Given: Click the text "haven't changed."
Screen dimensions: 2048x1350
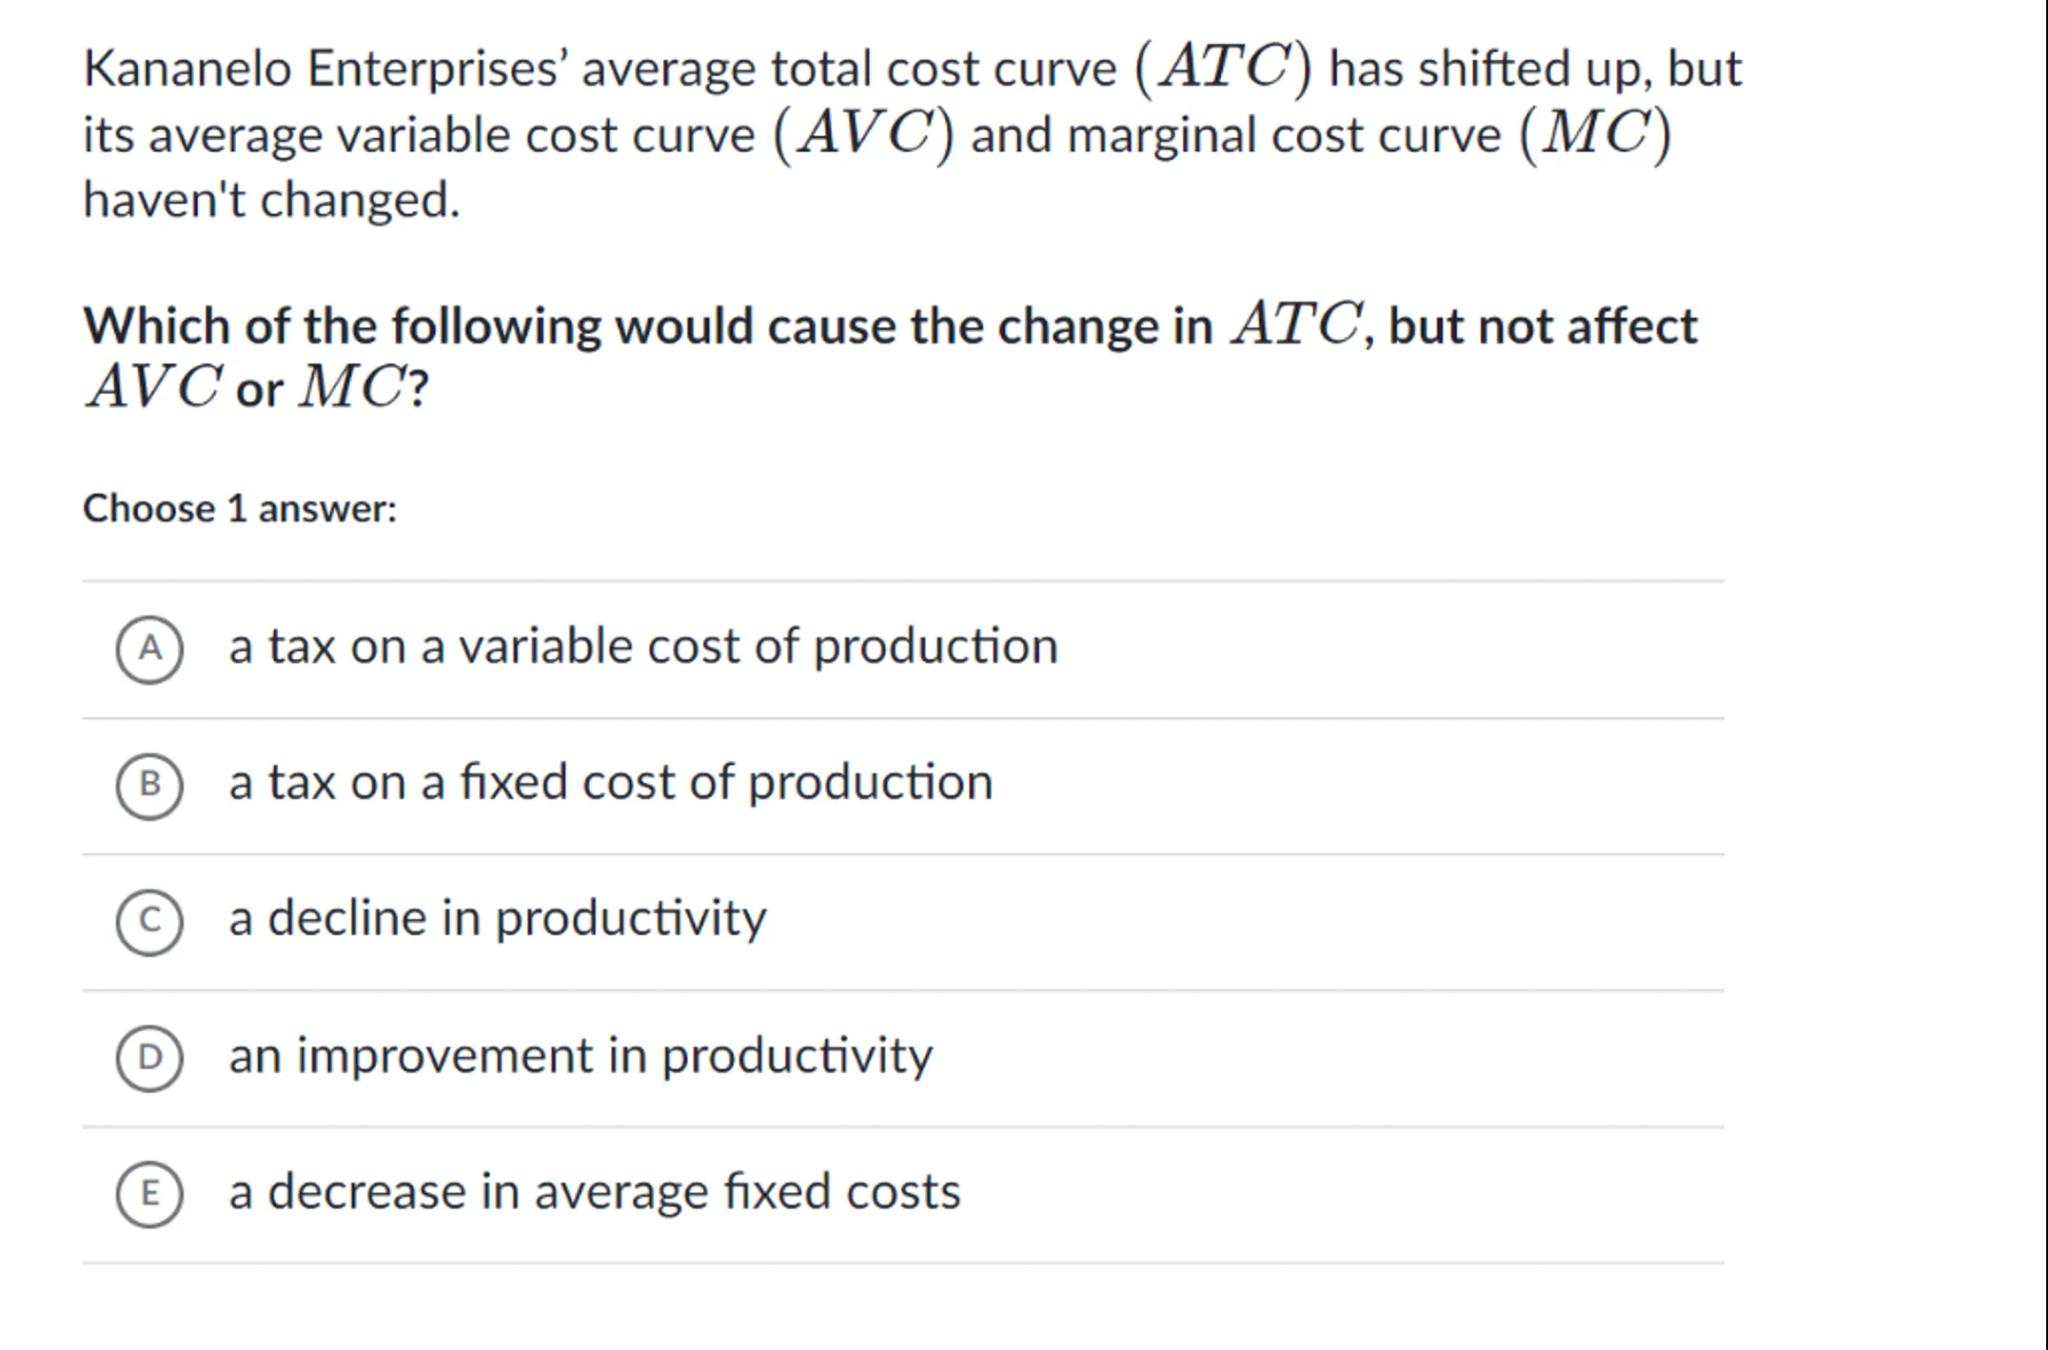Looking at the screenshot, I should coord(271,200).
